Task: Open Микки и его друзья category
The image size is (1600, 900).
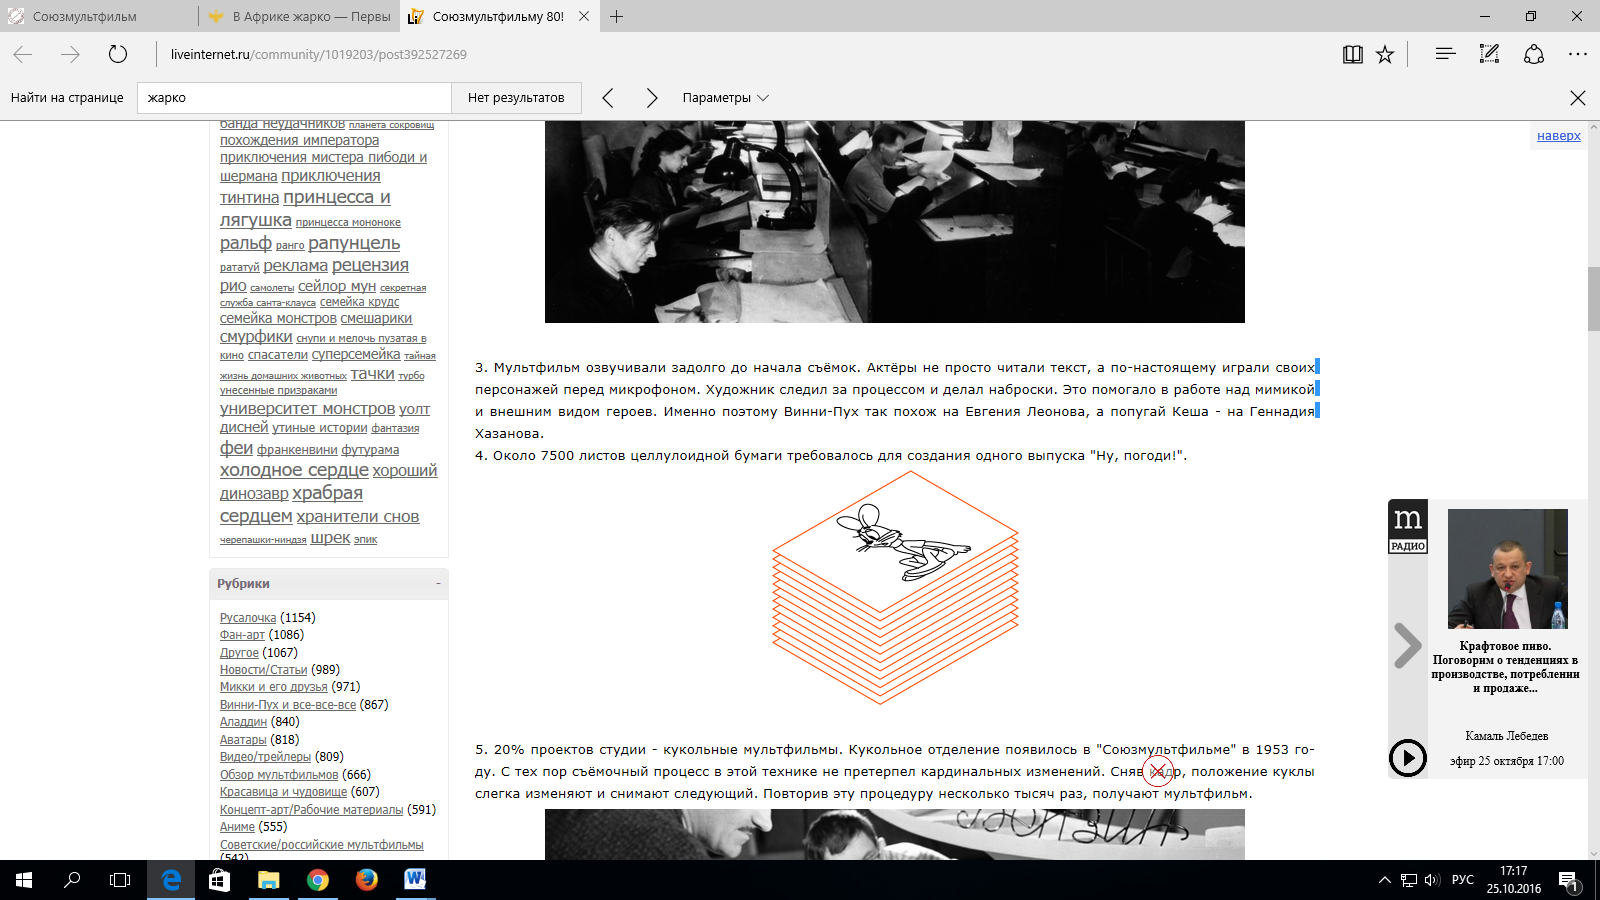Action: pos(274,687)
